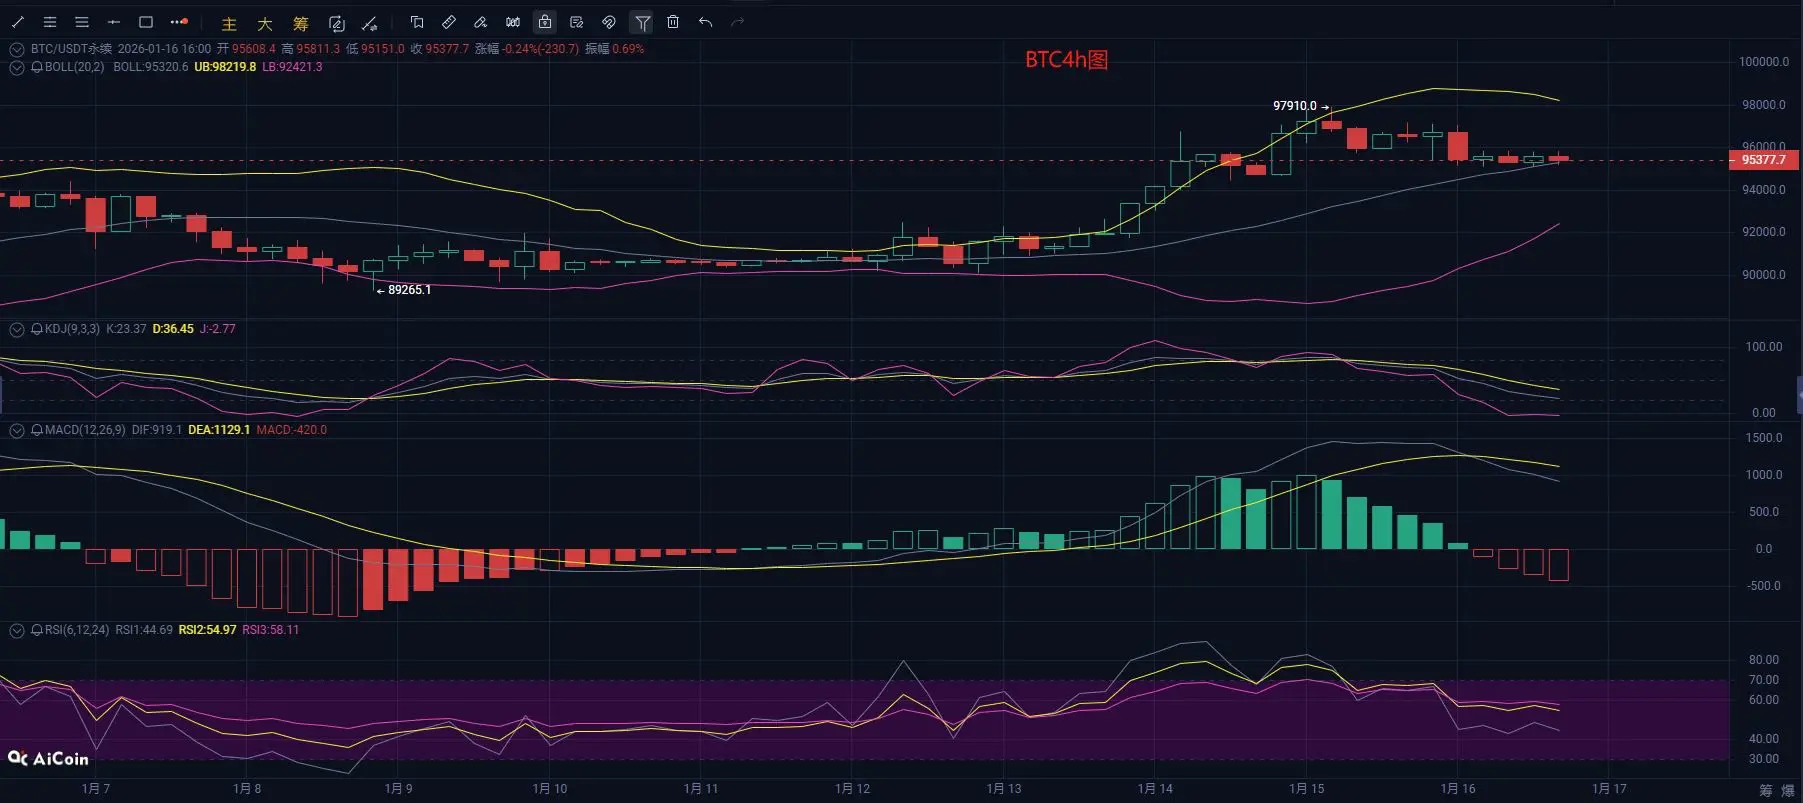1803x803 pixels.
Task: Click the AiCoin logo
Action: click(x=48, y=759)
